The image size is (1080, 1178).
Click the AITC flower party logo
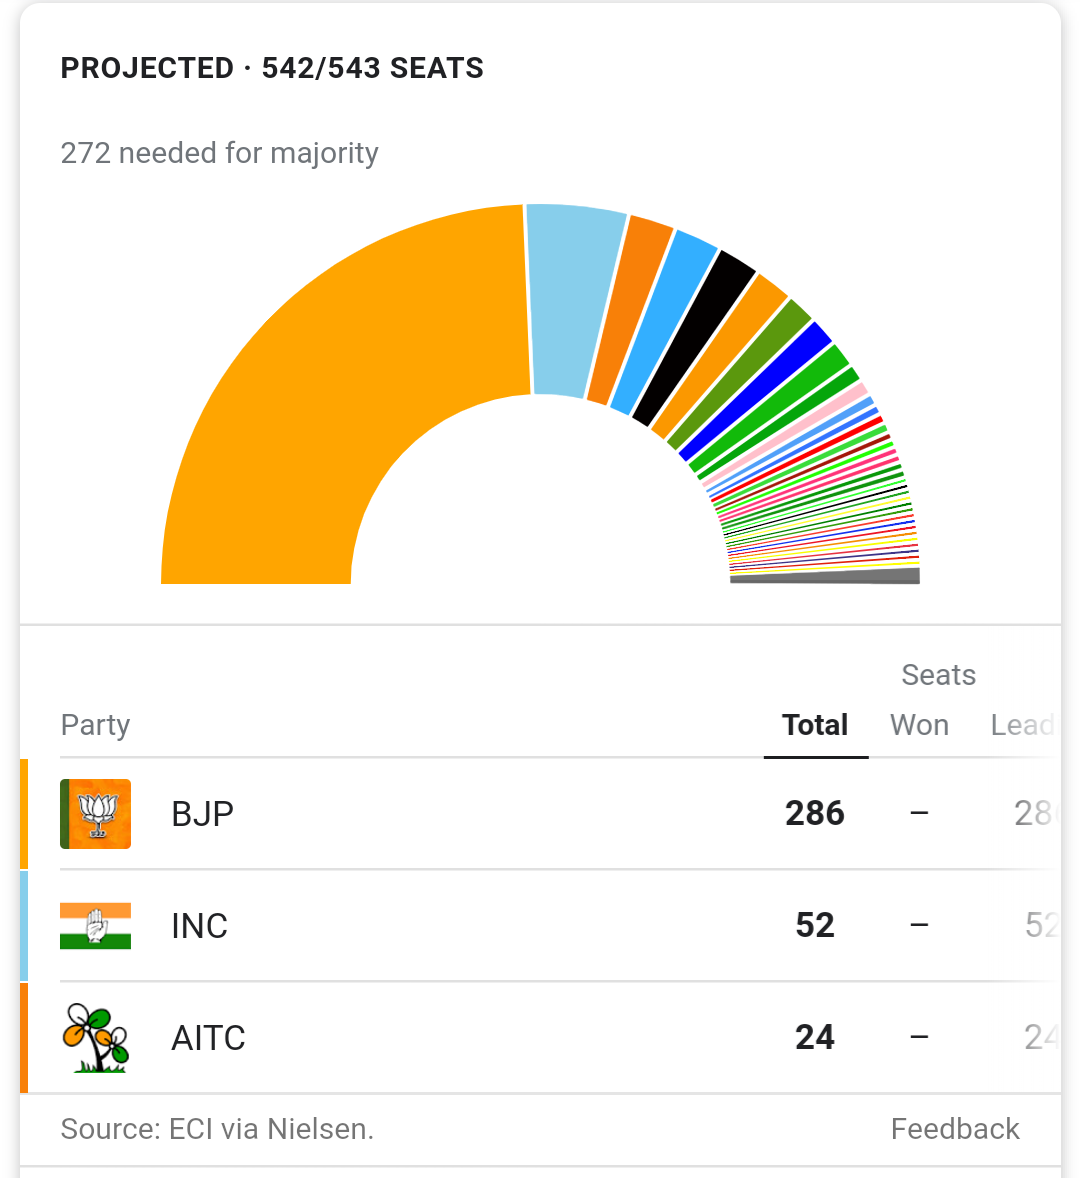96,1038
